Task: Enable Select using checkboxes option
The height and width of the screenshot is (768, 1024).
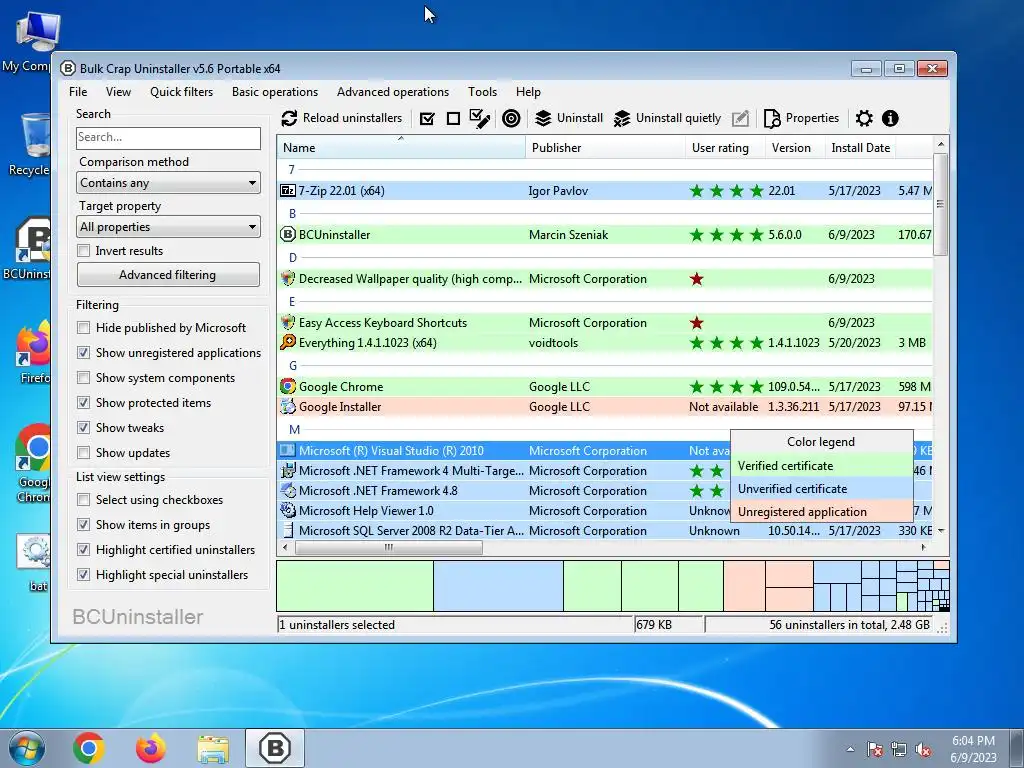Action: point(84,500)
